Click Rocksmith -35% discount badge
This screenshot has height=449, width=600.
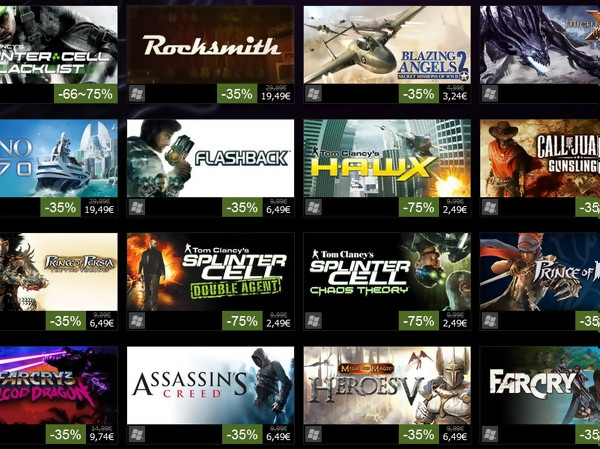click(237, 94)
